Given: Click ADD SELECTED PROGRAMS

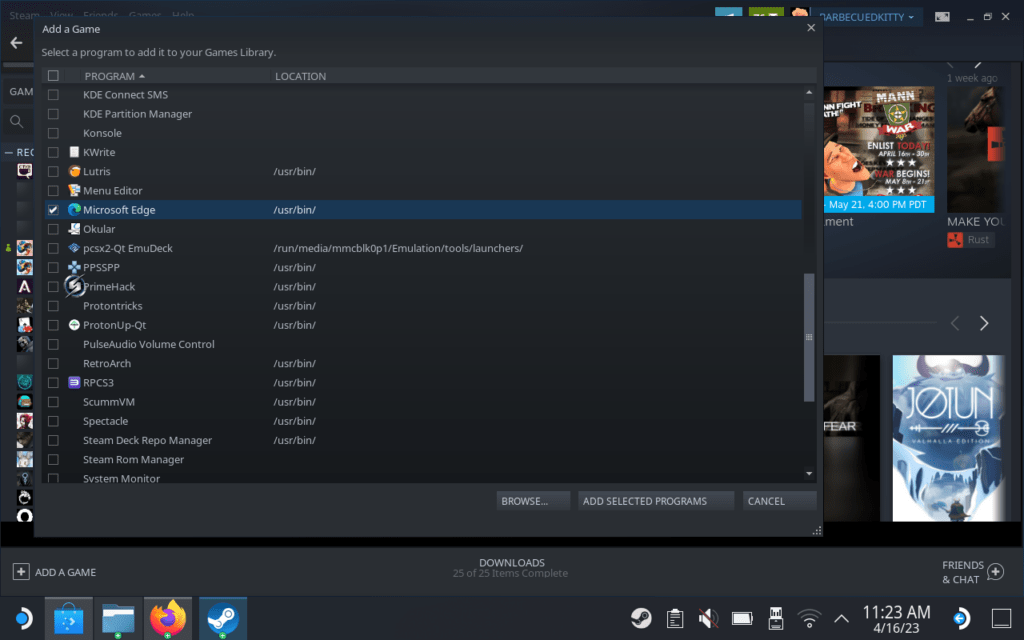Looking at the screenshot, I should tap(655, 500).
